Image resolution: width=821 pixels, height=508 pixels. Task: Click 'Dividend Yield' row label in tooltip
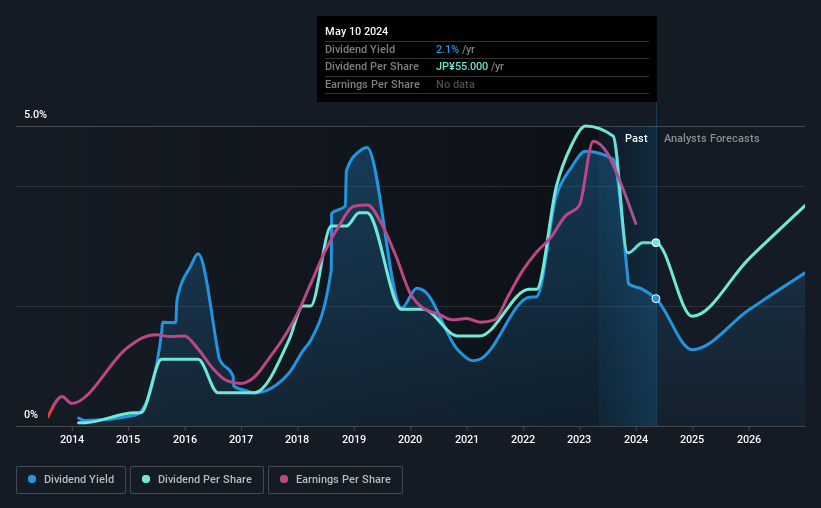360,49
